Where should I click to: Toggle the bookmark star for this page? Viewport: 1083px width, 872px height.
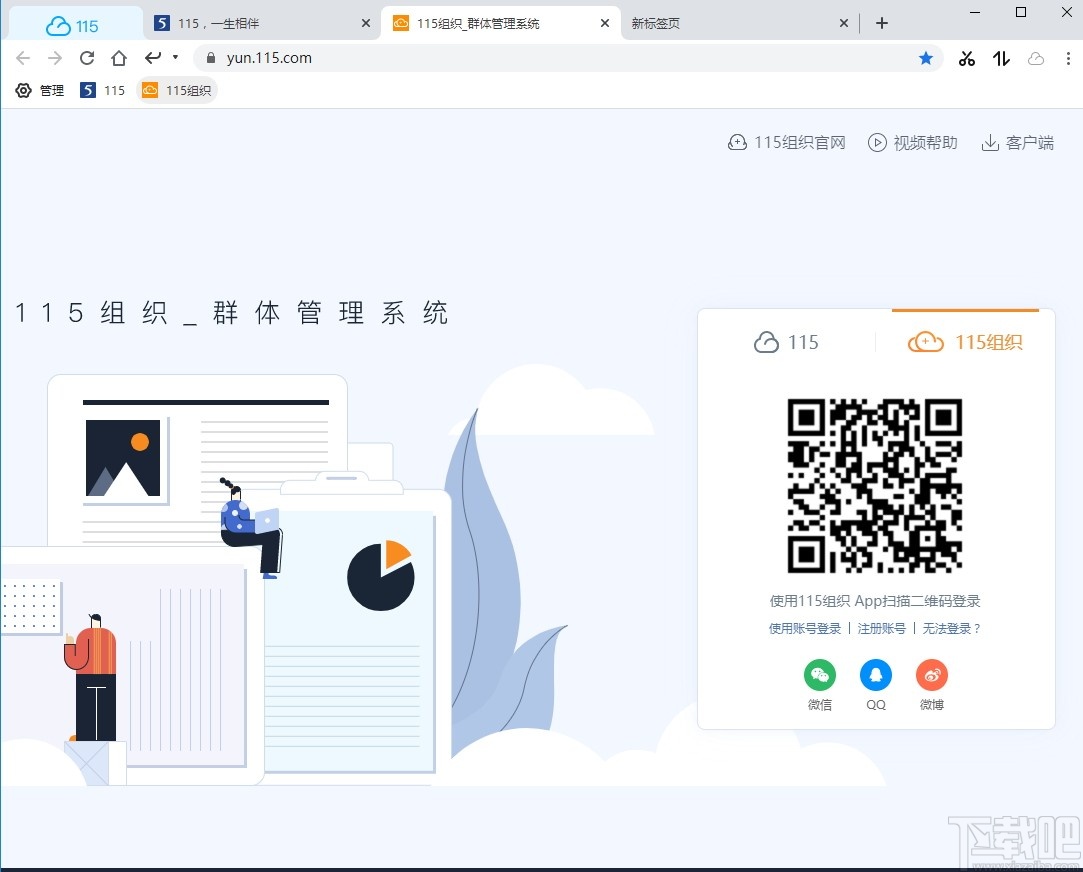tap(926, 58)
